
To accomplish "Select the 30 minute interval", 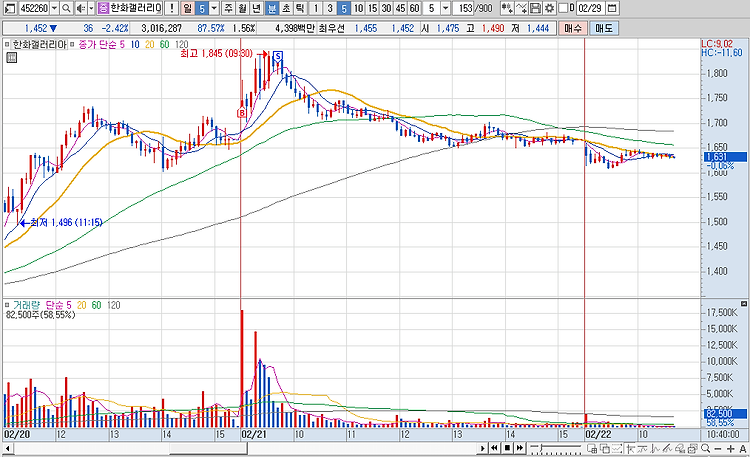I will tap(386, 8).
